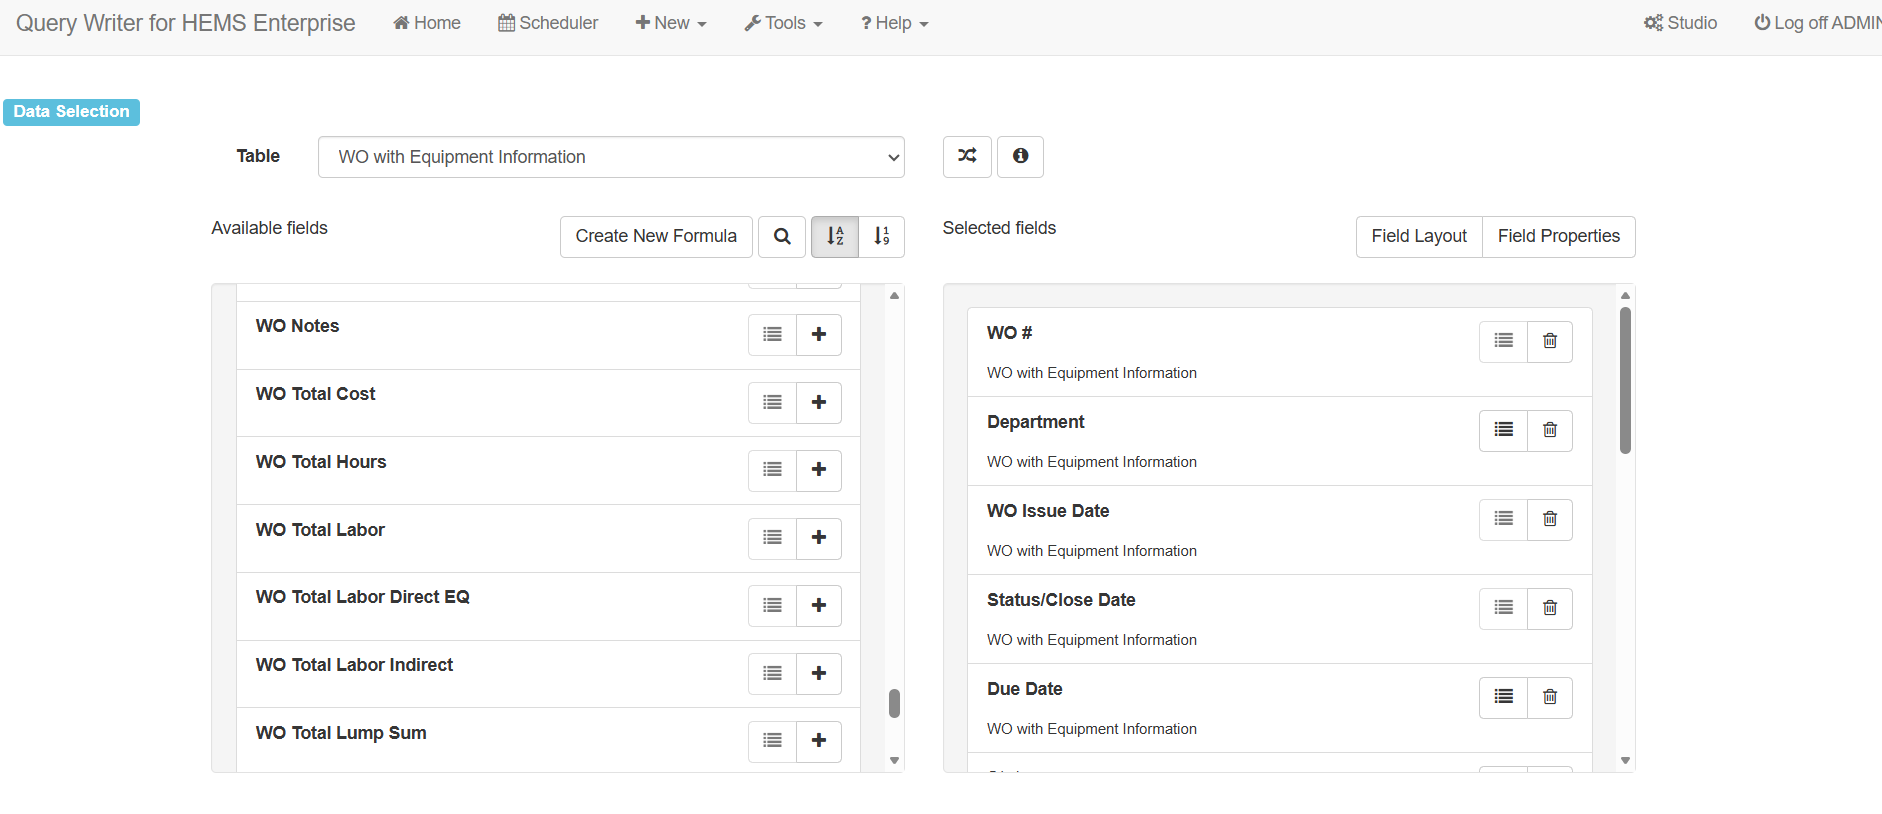Click Create New Formula button

(656, 237)
